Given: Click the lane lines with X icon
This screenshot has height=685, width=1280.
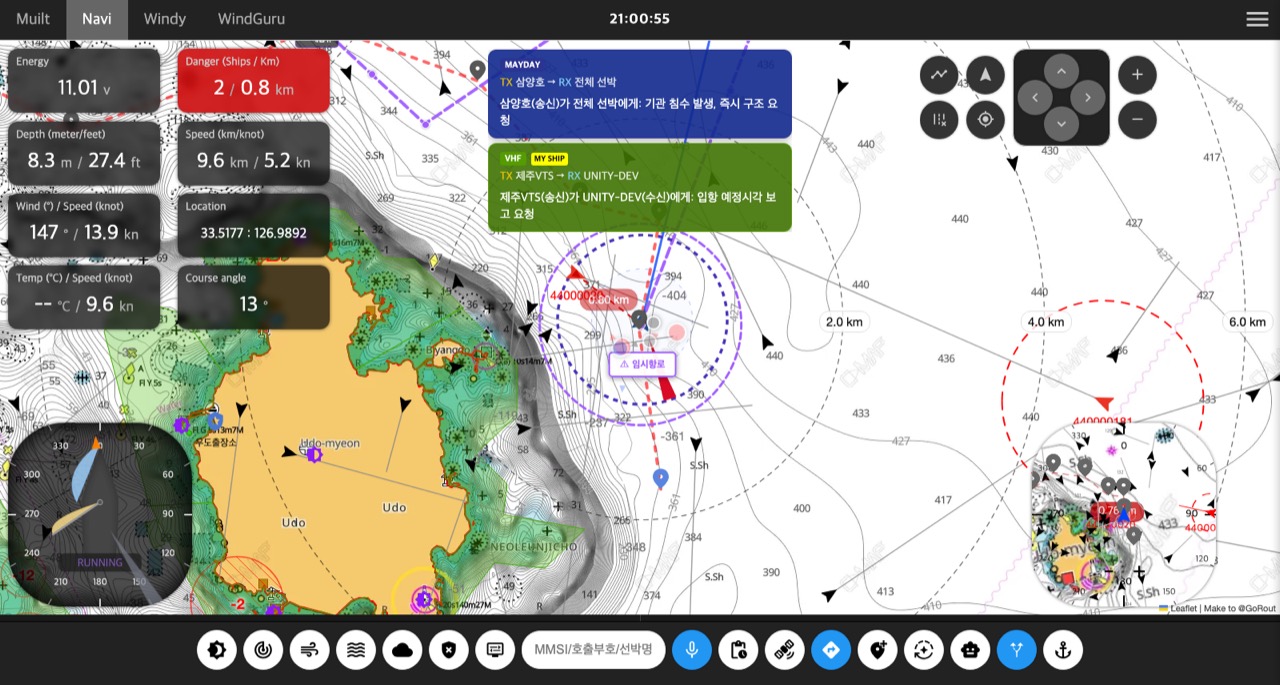Looking at the screenshot, I should (x=939, y=120).
